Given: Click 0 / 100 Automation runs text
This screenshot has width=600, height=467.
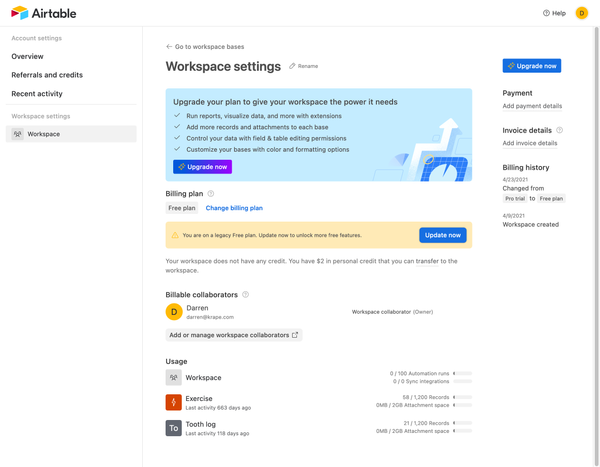Looking at the screenshot, I should (420, 373).
